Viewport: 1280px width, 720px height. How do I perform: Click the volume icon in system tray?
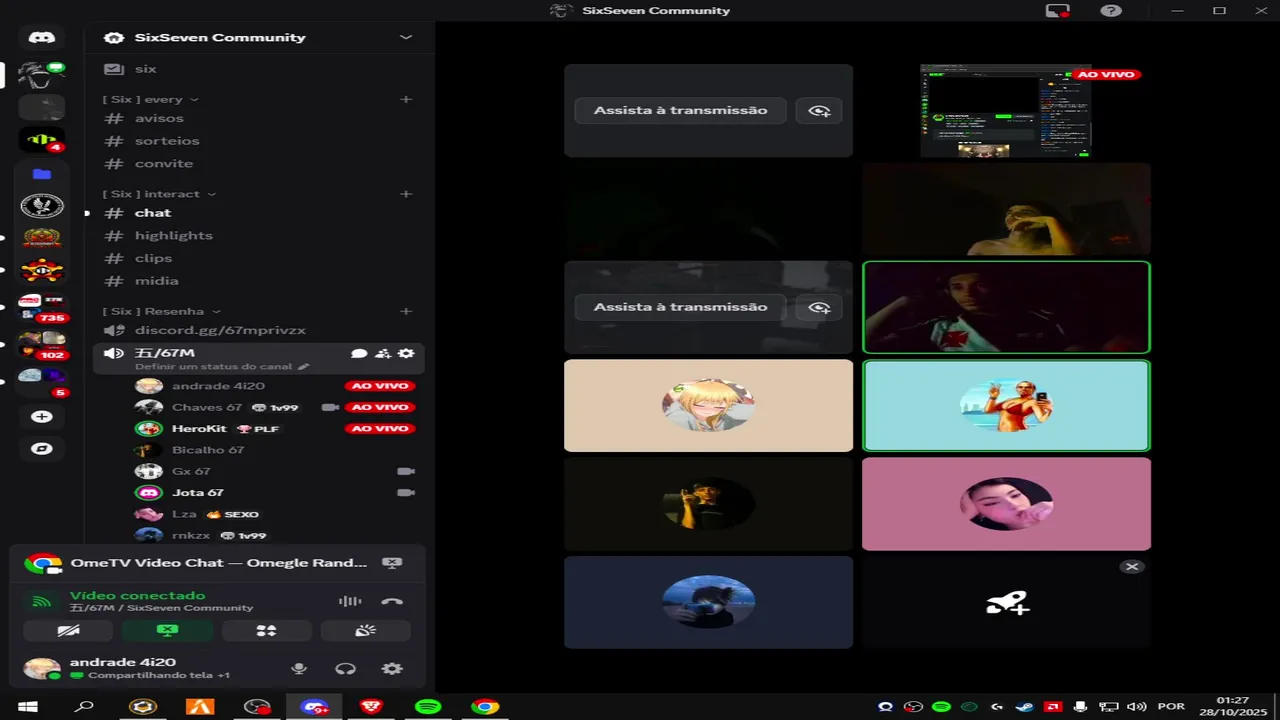(x=1136, y=707)
